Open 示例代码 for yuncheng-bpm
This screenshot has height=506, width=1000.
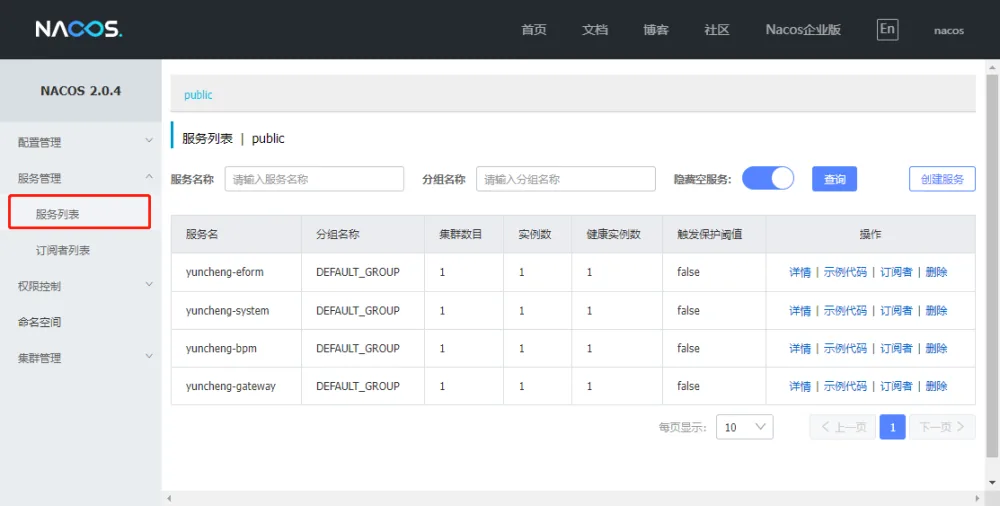pos(845,348)
